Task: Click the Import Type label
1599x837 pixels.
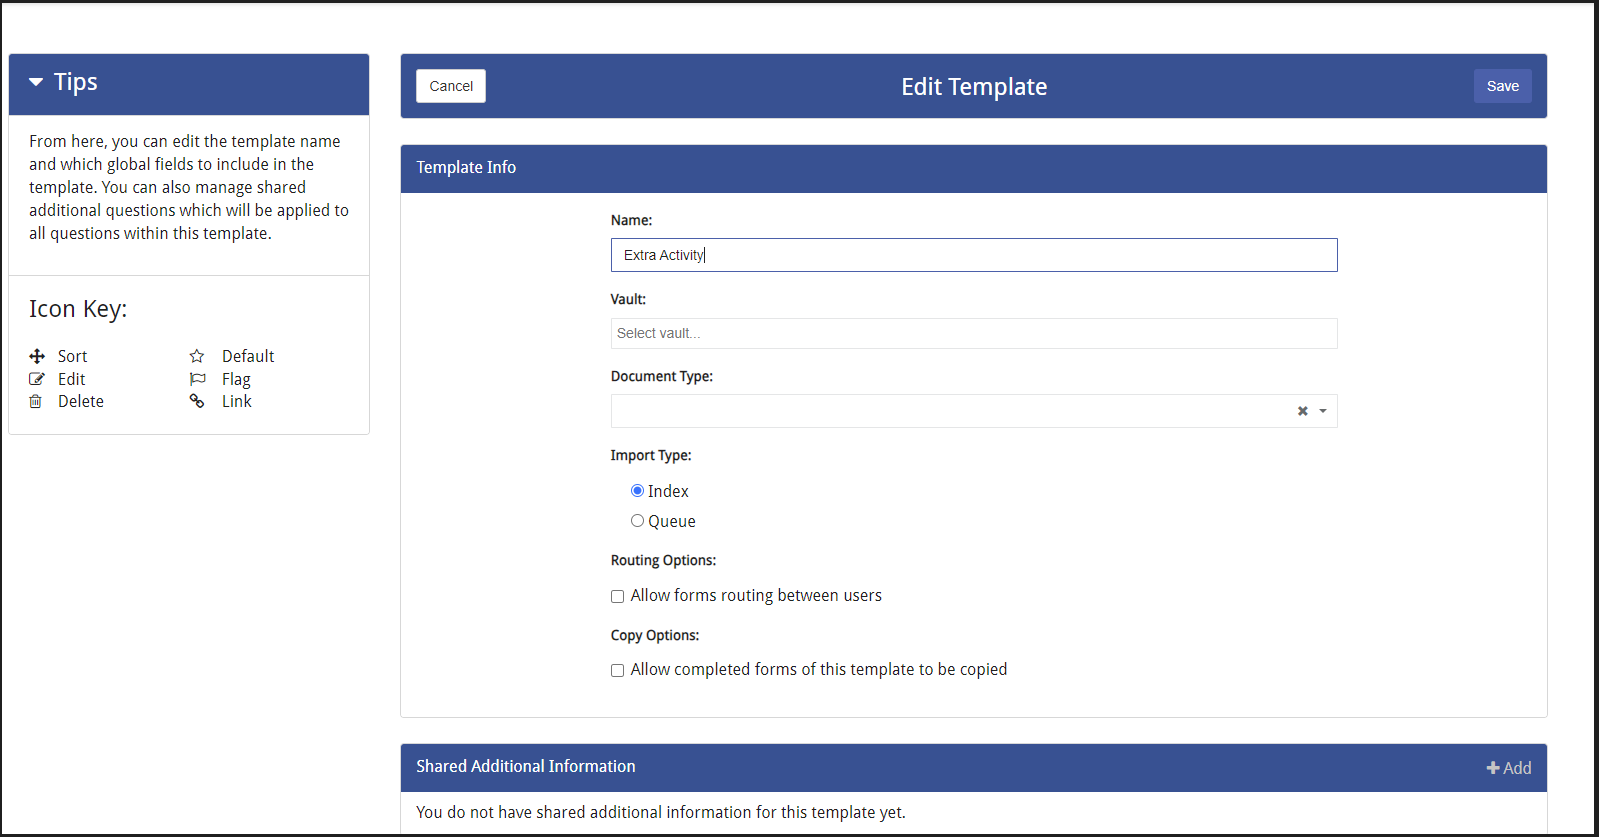Action: coord(651,455)
